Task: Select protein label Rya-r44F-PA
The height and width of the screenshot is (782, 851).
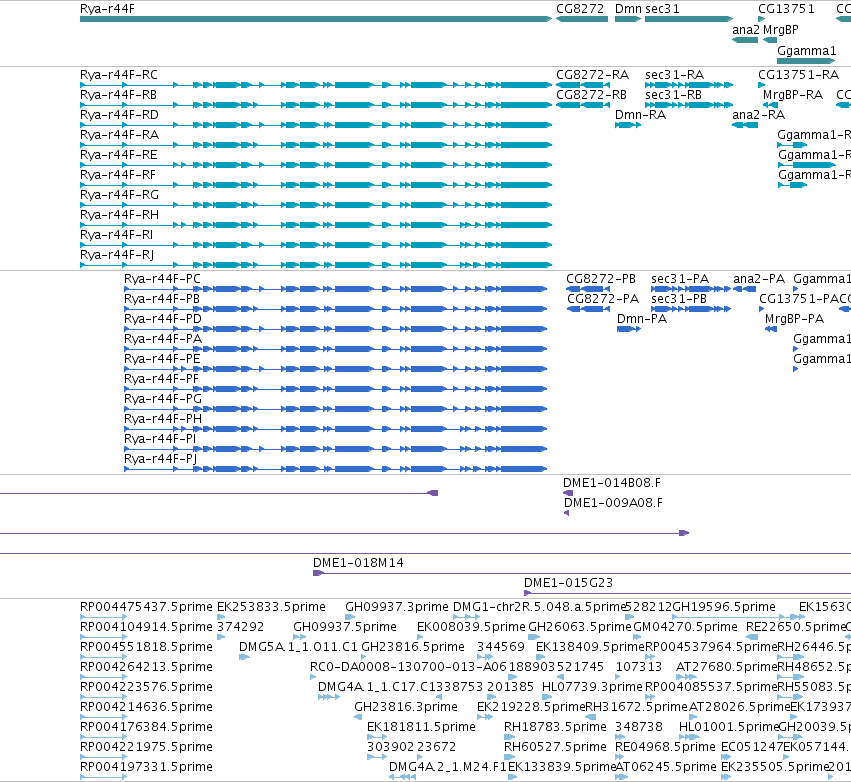Action: pos(163,339)
